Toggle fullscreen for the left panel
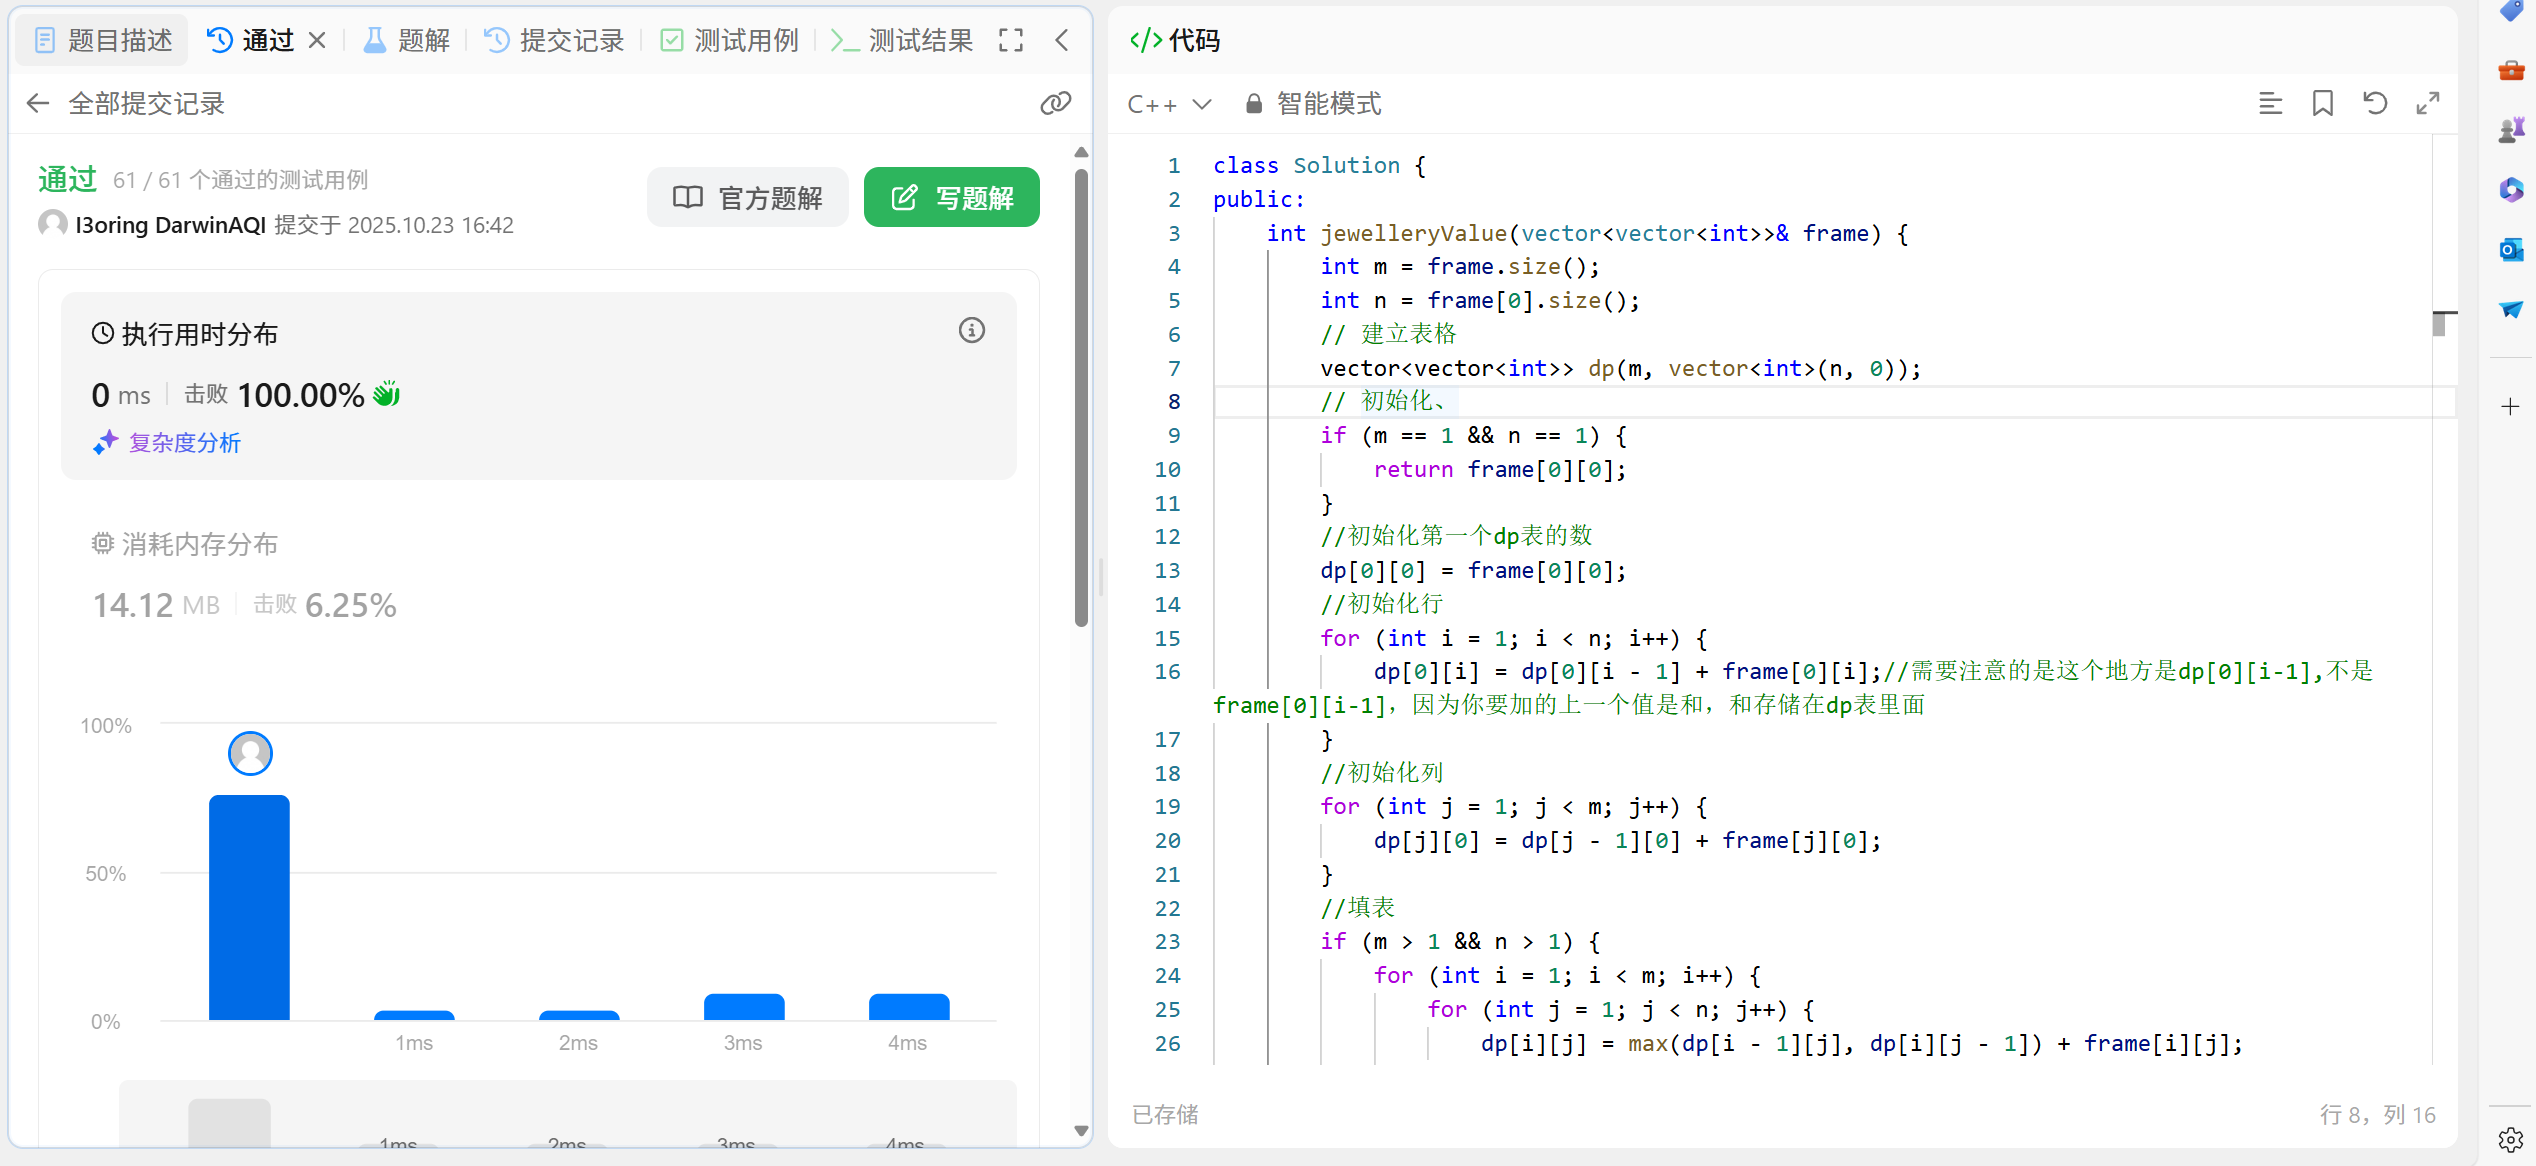 (1010, 40)
